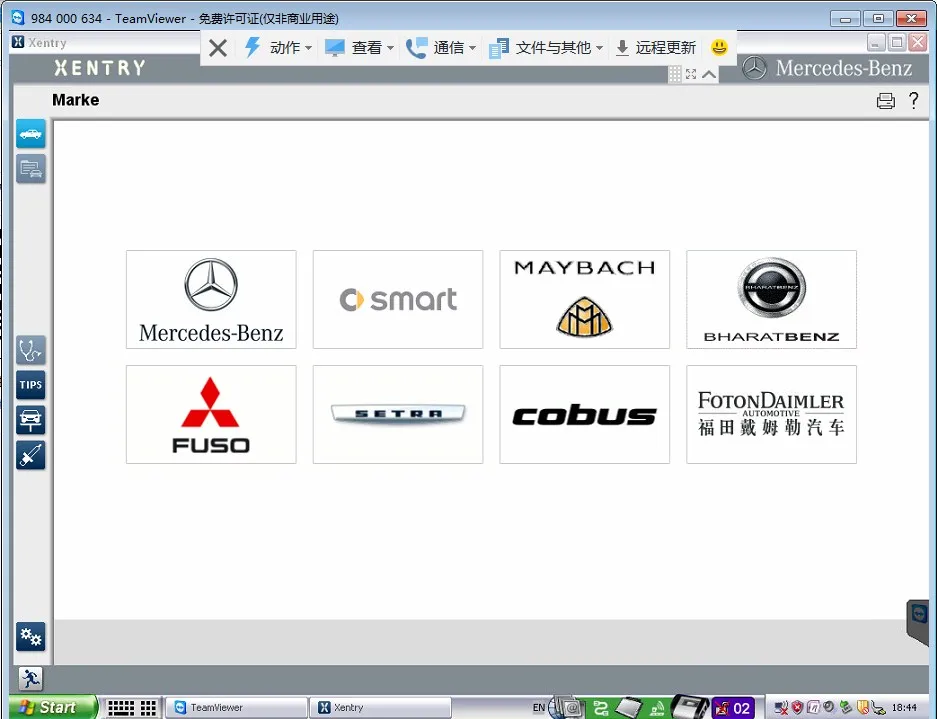Open the TIPS sidebar button
The width and height of the screenshot is (937, 719).
[30, 384]
